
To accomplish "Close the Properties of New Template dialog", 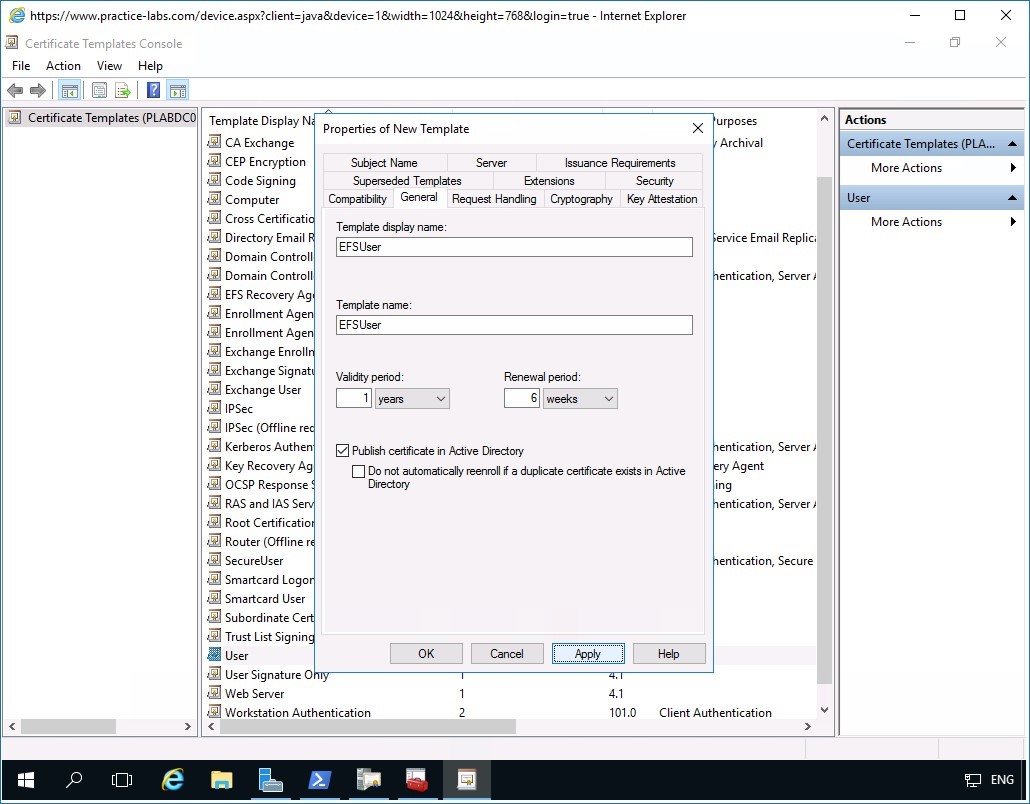I will point(698,129).
